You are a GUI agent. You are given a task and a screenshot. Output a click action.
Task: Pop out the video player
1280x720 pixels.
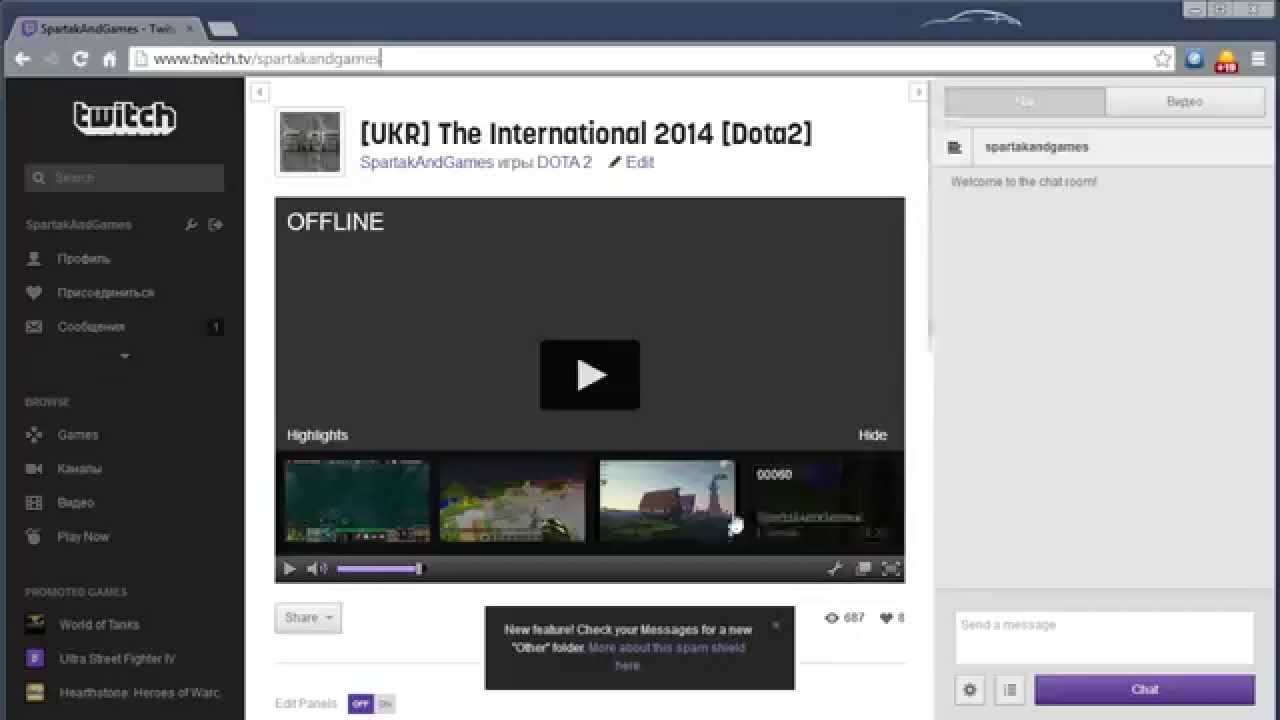pyautogui.click(x=863, y=569)
